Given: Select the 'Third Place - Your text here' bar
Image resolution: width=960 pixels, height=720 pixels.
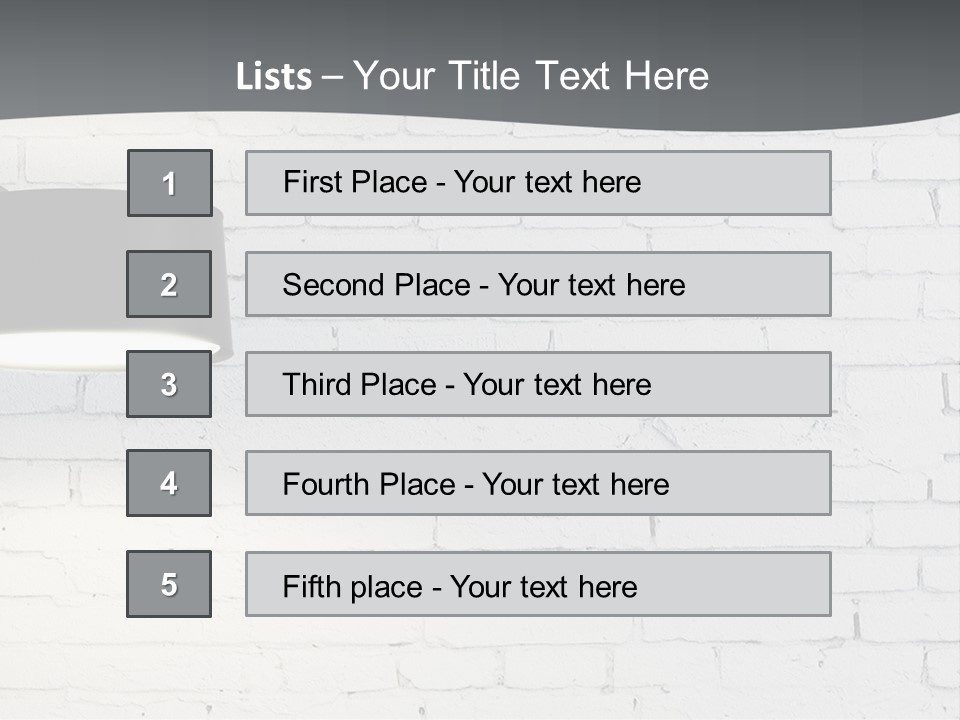Looking at the screenshot, I should pyautogui.click(x=538, y=384).
